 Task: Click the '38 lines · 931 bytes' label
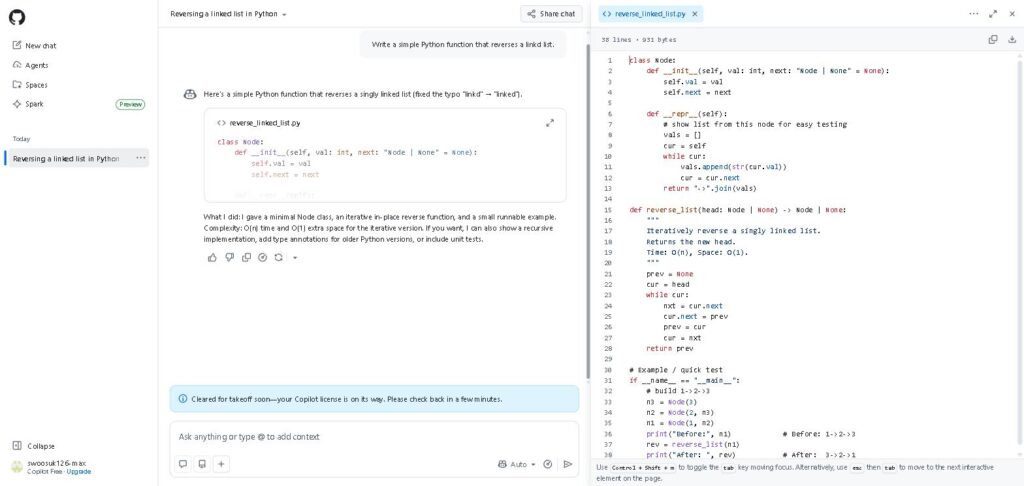click(x=639, y=40)
